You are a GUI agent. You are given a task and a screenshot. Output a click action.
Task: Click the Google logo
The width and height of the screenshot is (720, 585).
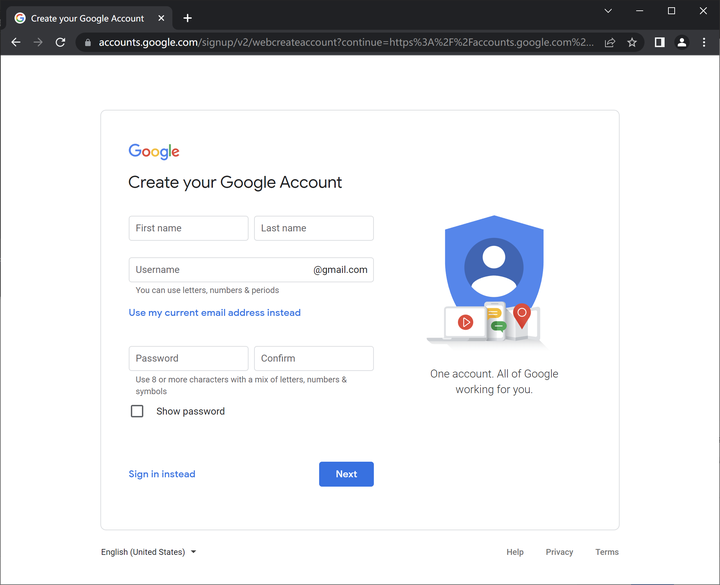point(154,152)
